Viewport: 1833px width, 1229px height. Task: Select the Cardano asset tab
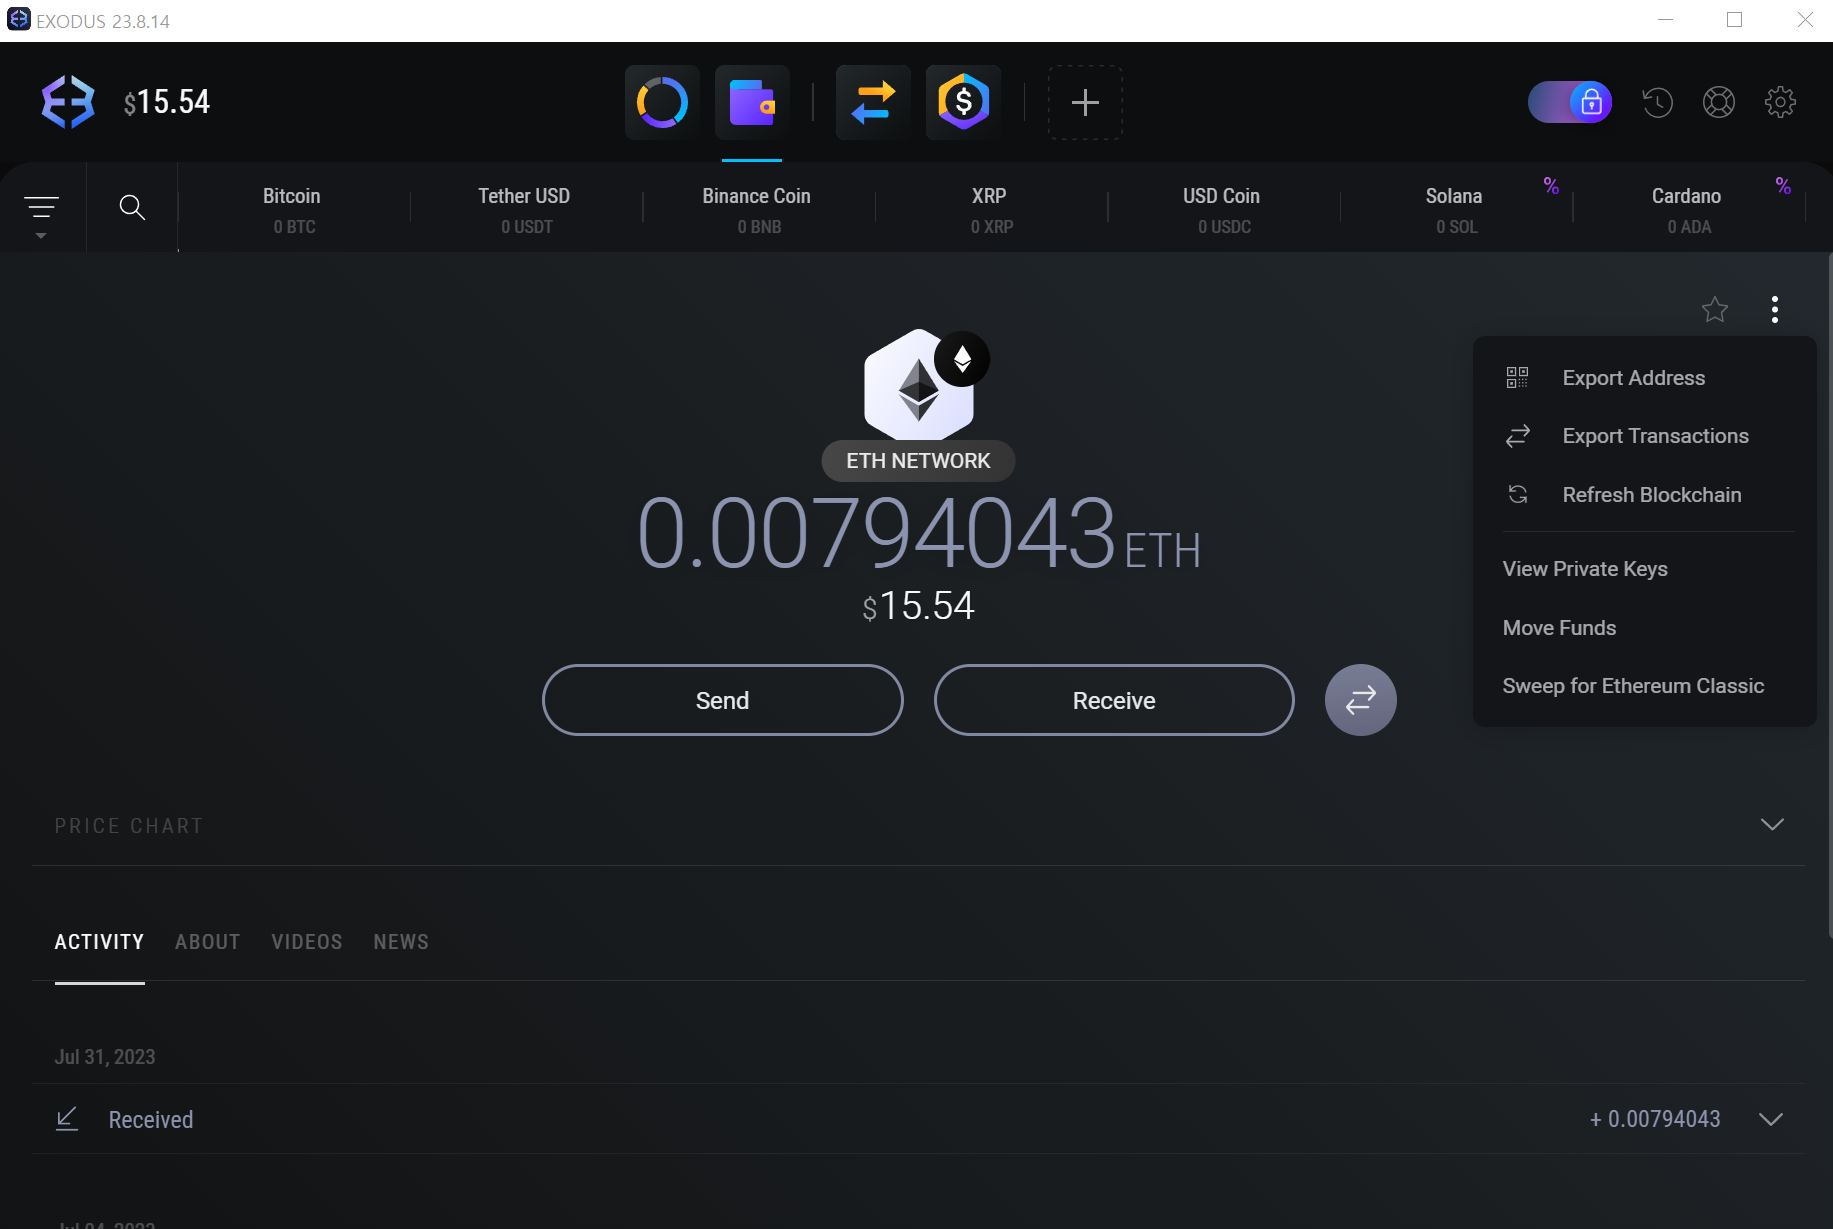1688,209
